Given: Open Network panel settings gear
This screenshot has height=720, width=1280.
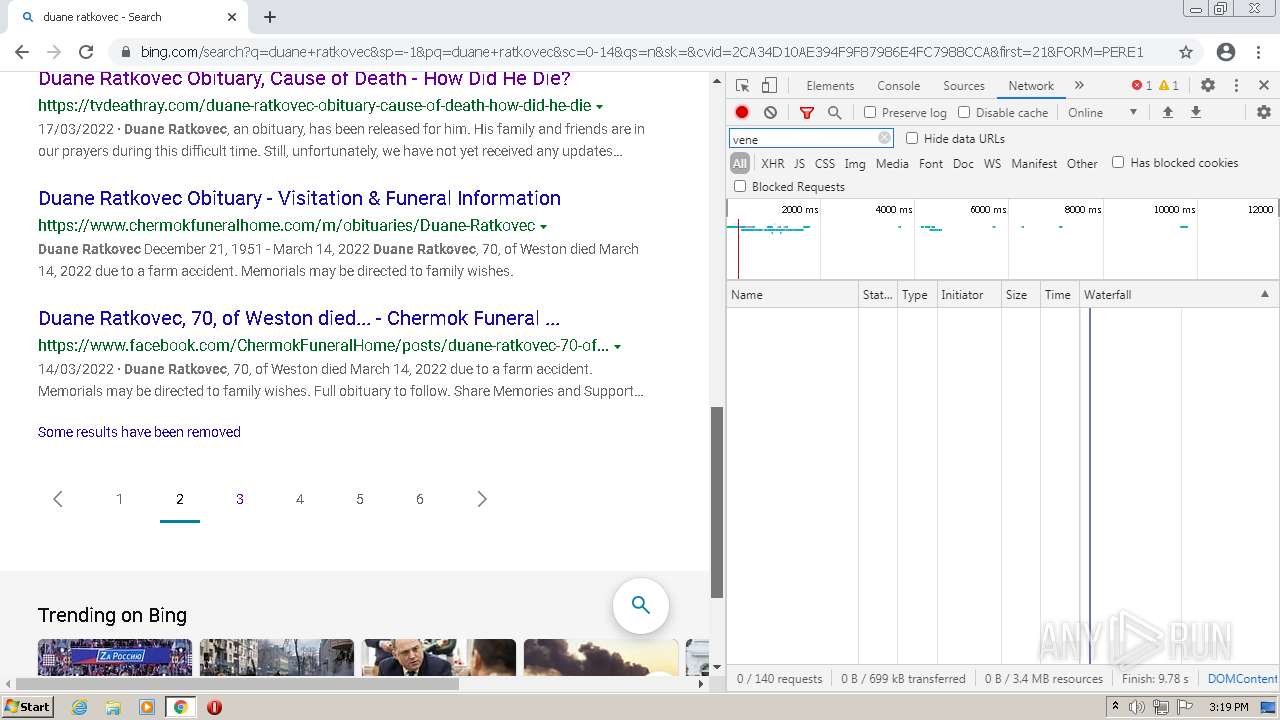Looking at the screenshot, I should 1264,113.
